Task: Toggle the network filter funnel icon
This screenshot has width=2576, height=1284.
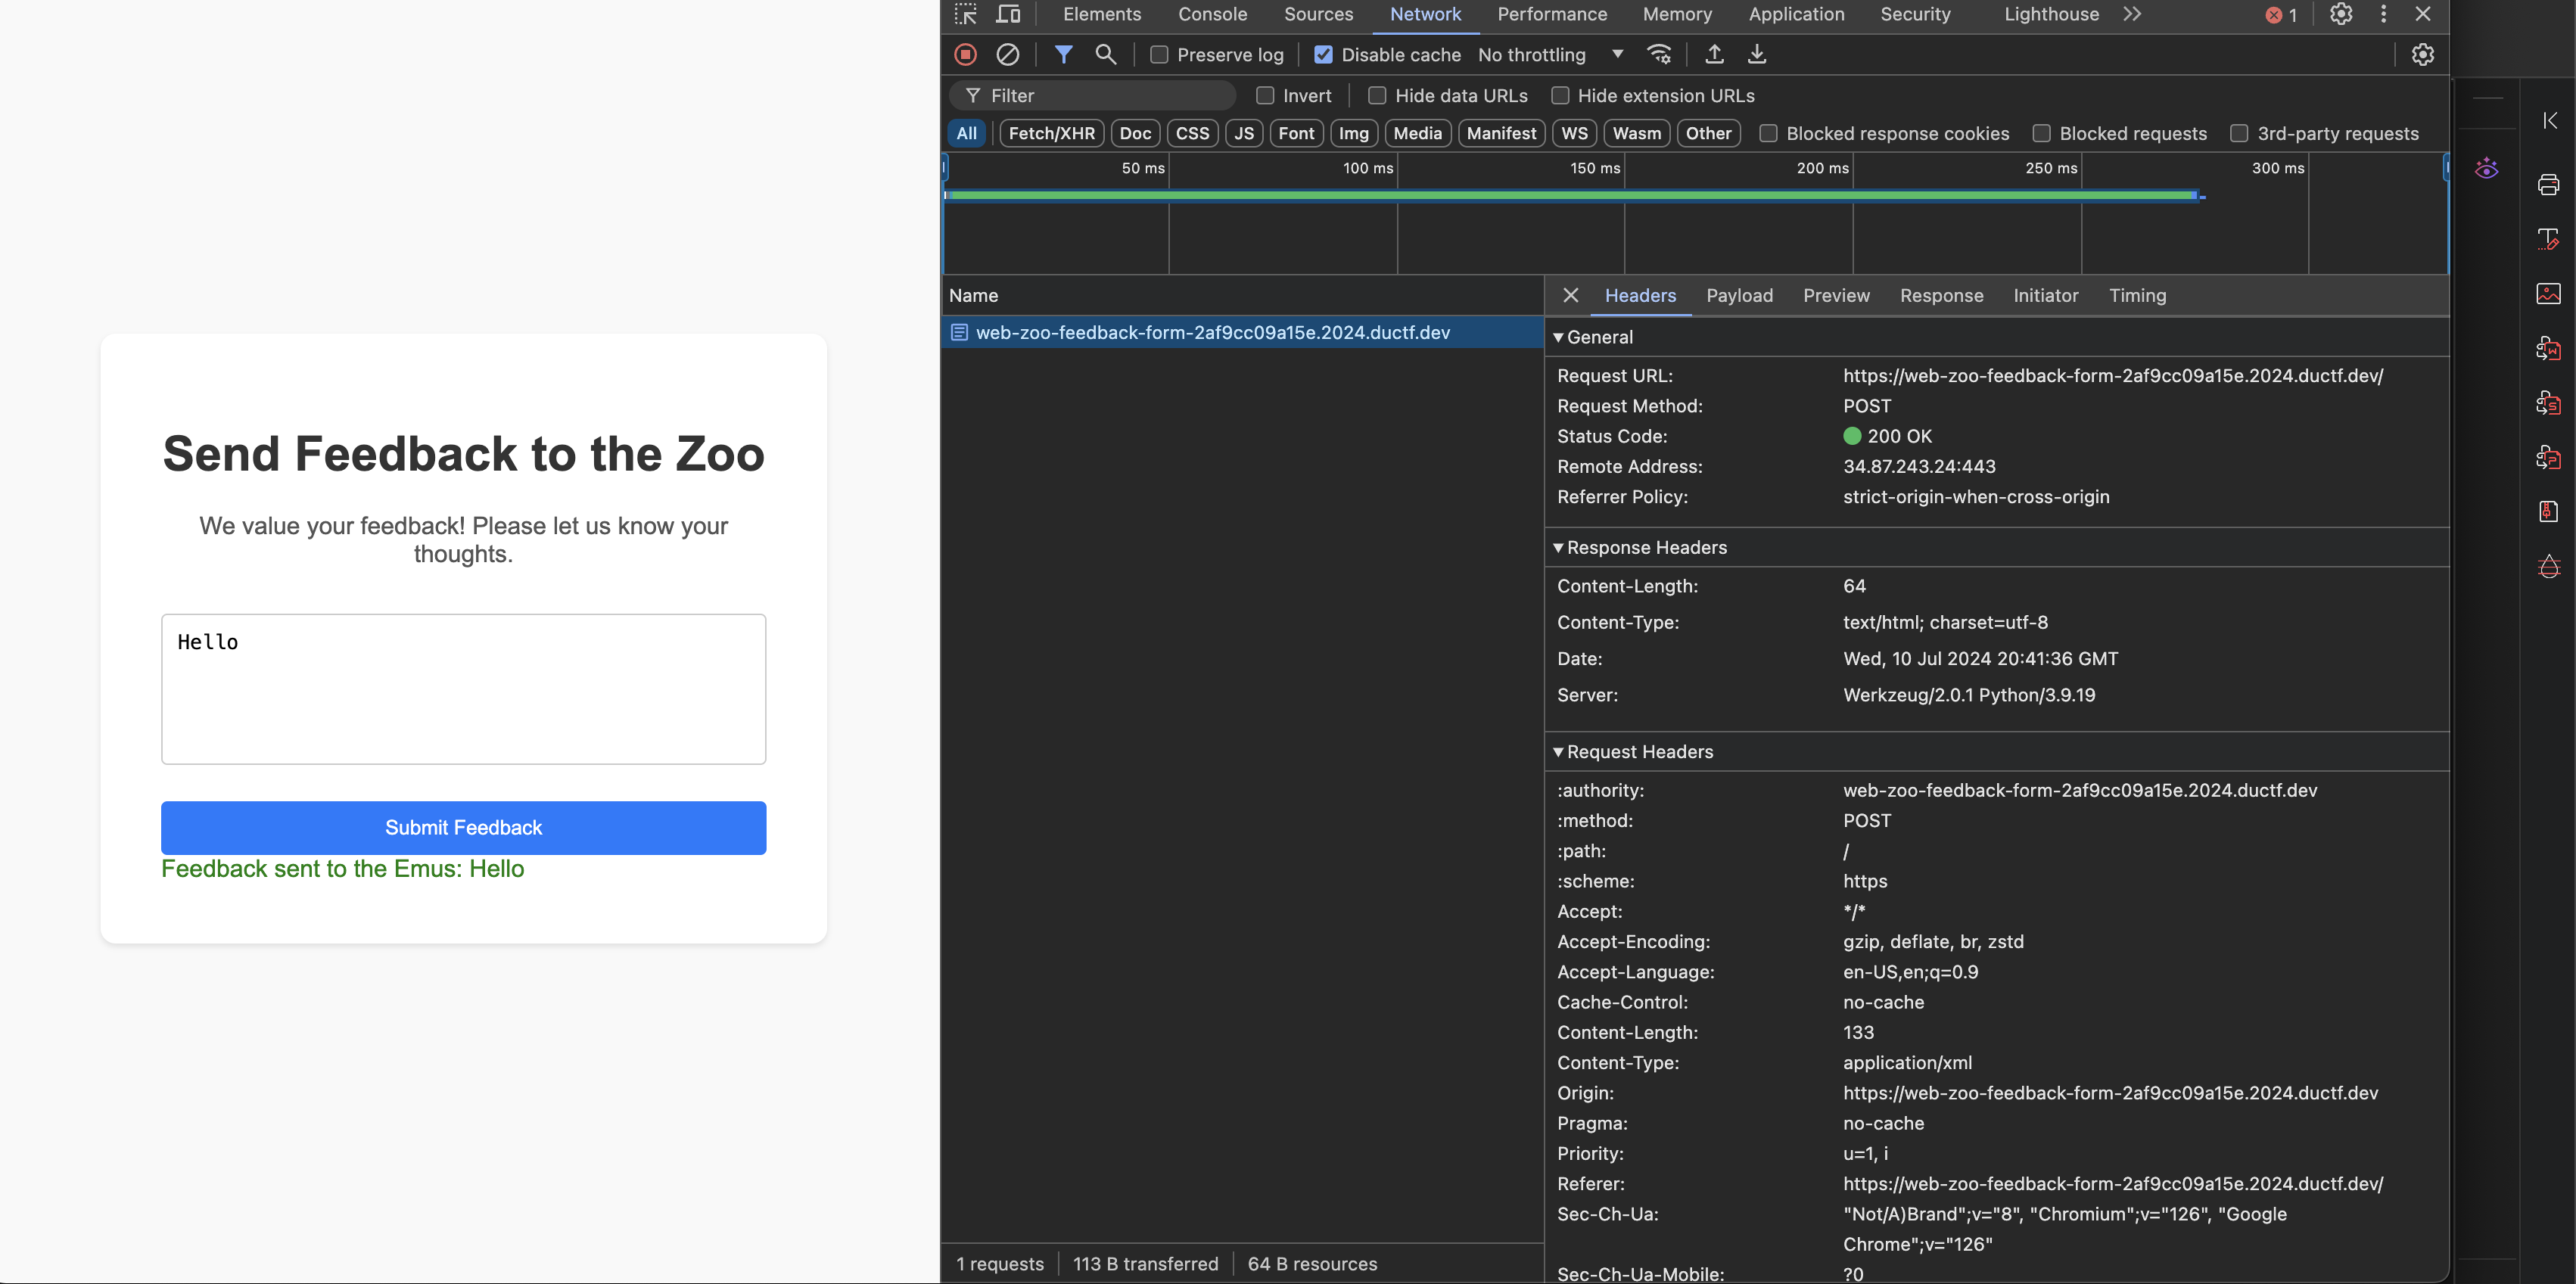Action: [1064, 55]
